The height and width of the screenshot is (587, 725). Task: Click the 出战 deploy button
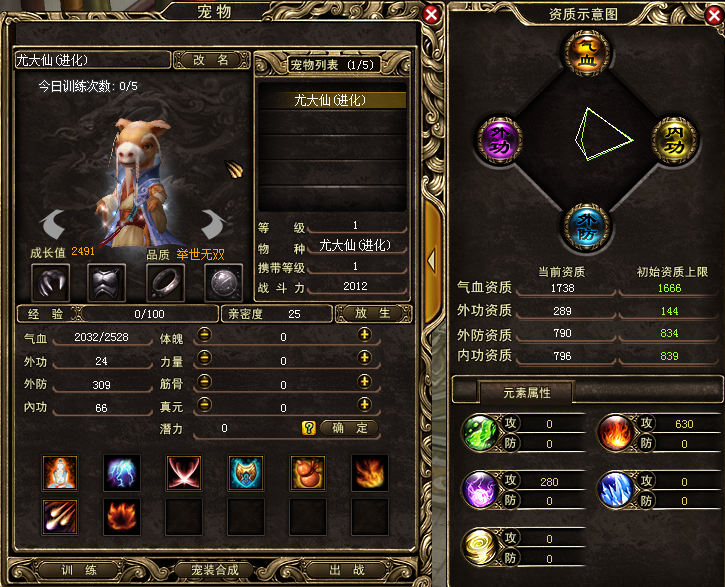[347, 570]
